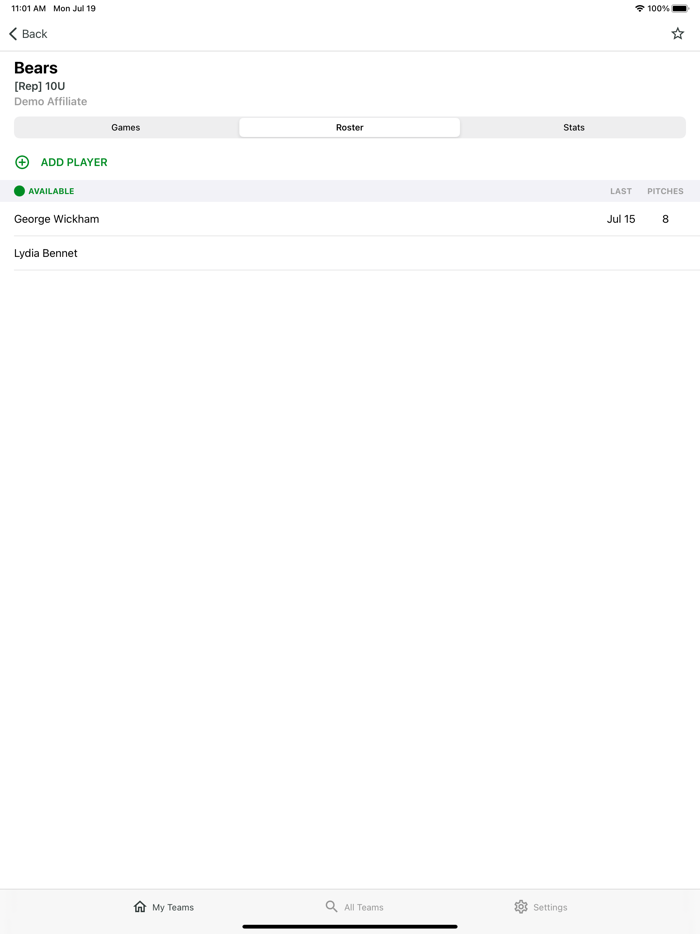Click the green Available status dot
The image size is (700, 934).
(x=20, y=191)
